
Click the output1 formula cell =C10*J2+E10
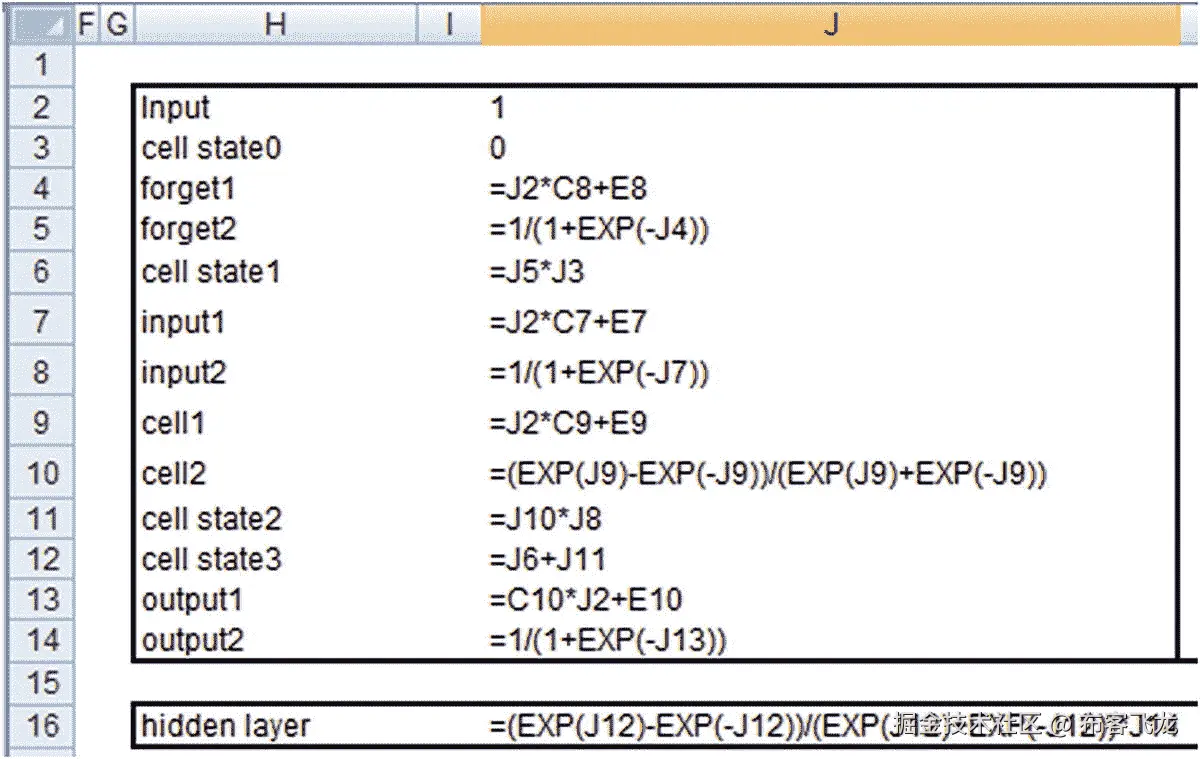click(700, 600)
